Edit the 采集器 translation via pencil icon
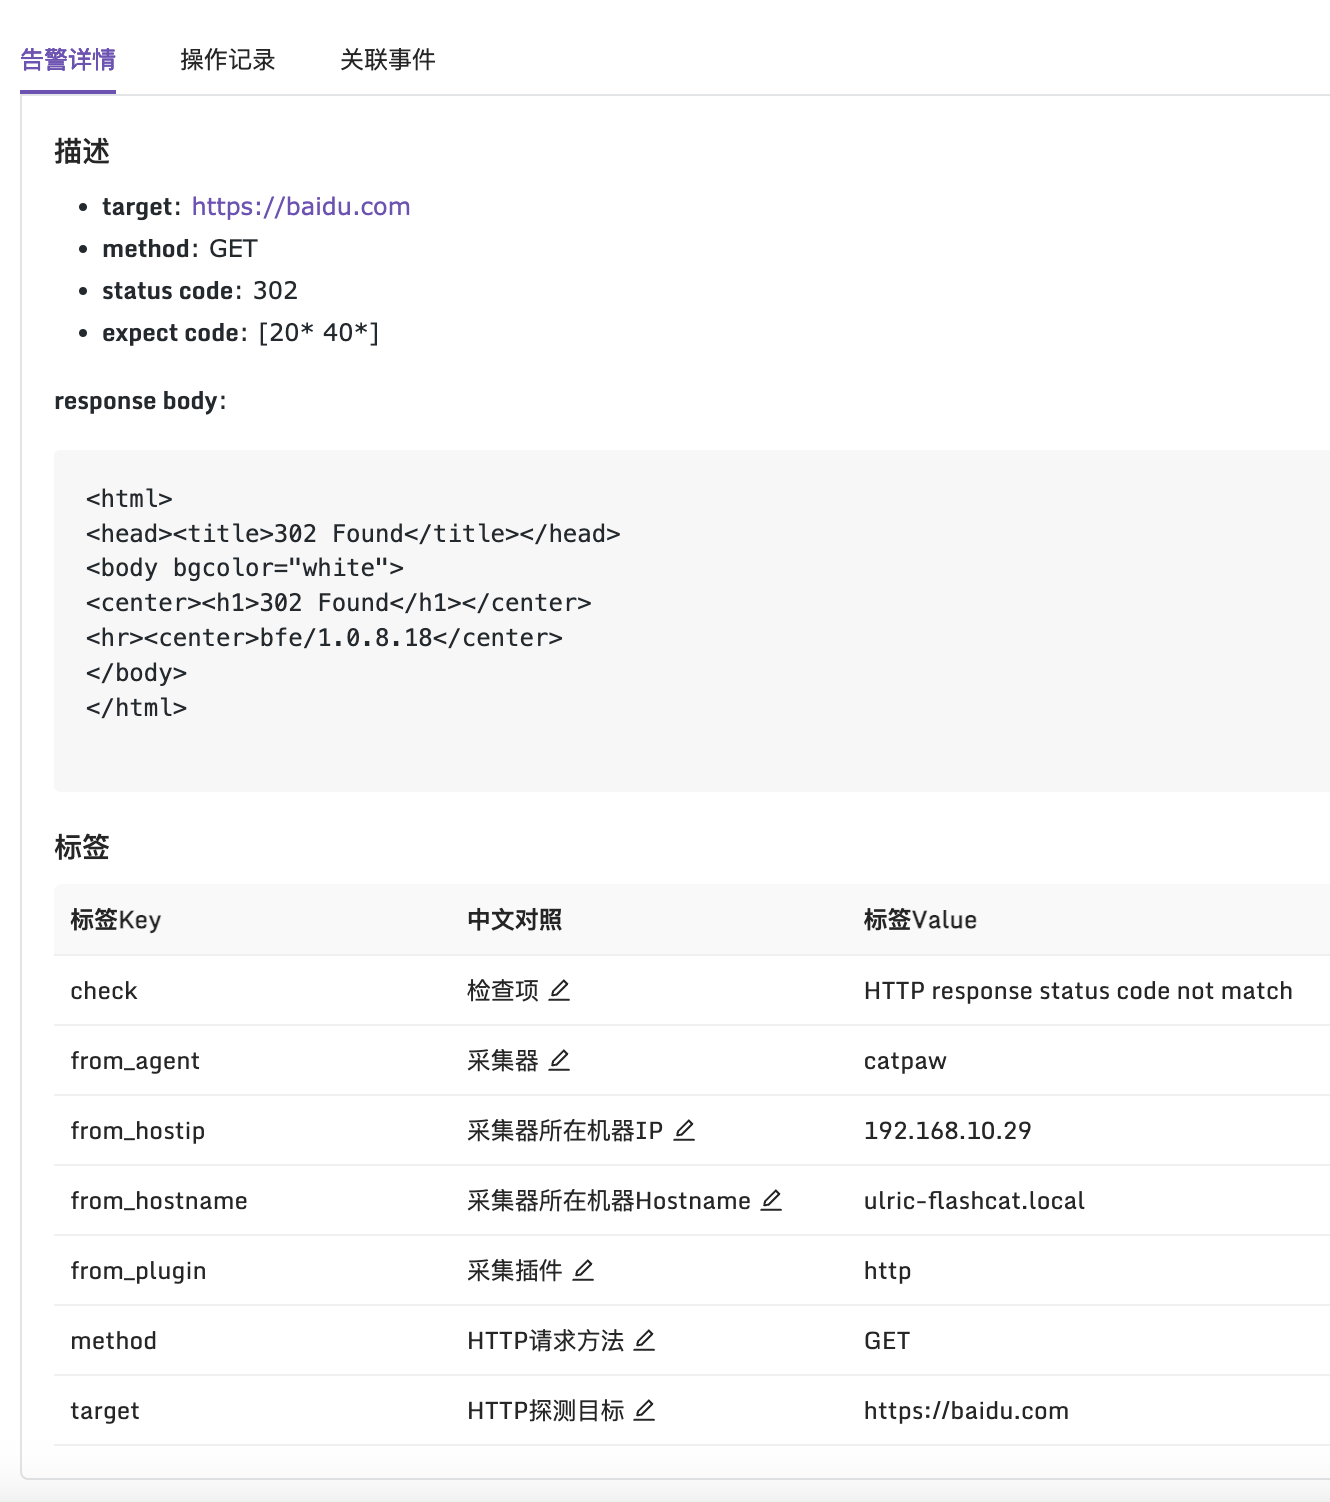The image size is (1330, 1502). pos(562,1061)
